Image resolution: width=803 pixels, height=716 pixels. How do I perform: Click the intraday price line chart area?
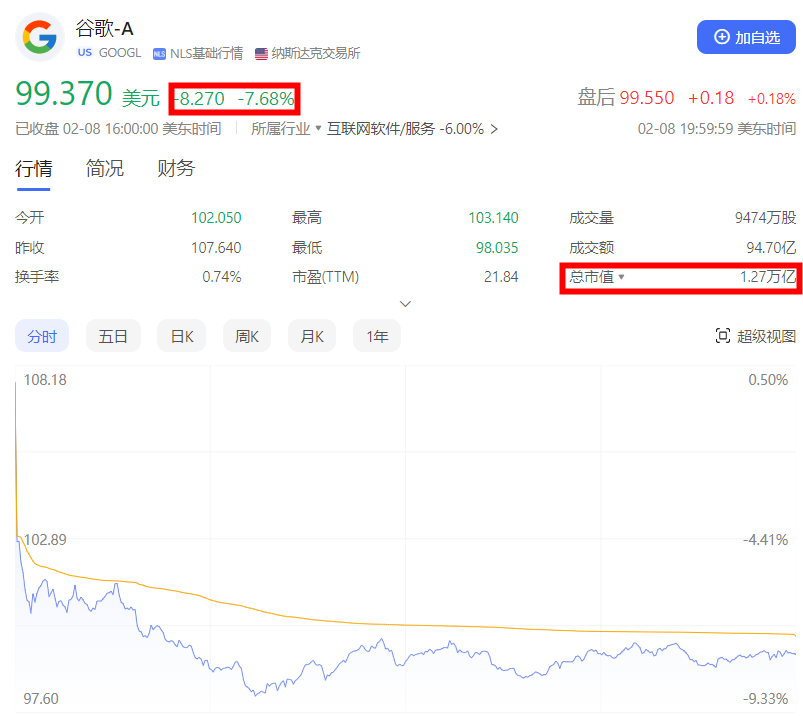pos(405,538)
